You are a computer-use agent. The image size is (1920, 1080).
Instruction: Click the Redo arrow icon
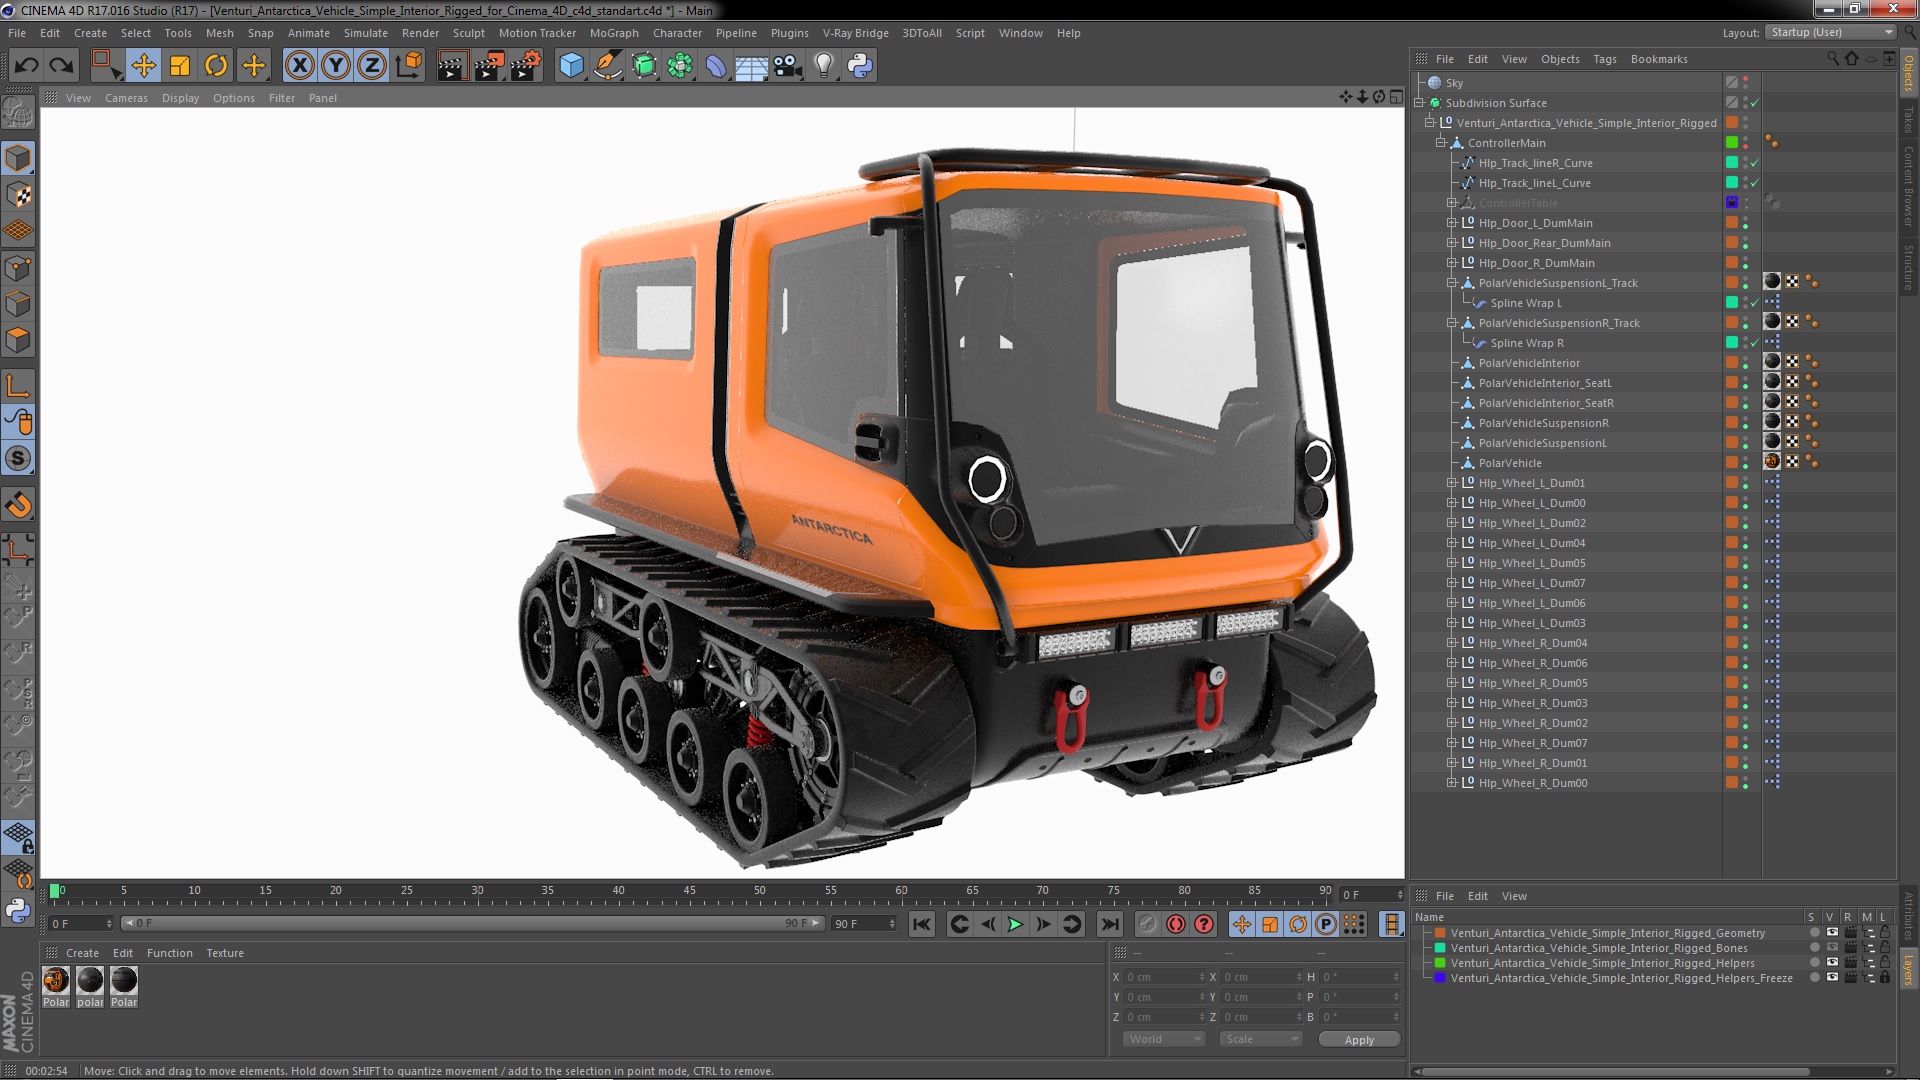pyautogui.click(x=62, y=66)
